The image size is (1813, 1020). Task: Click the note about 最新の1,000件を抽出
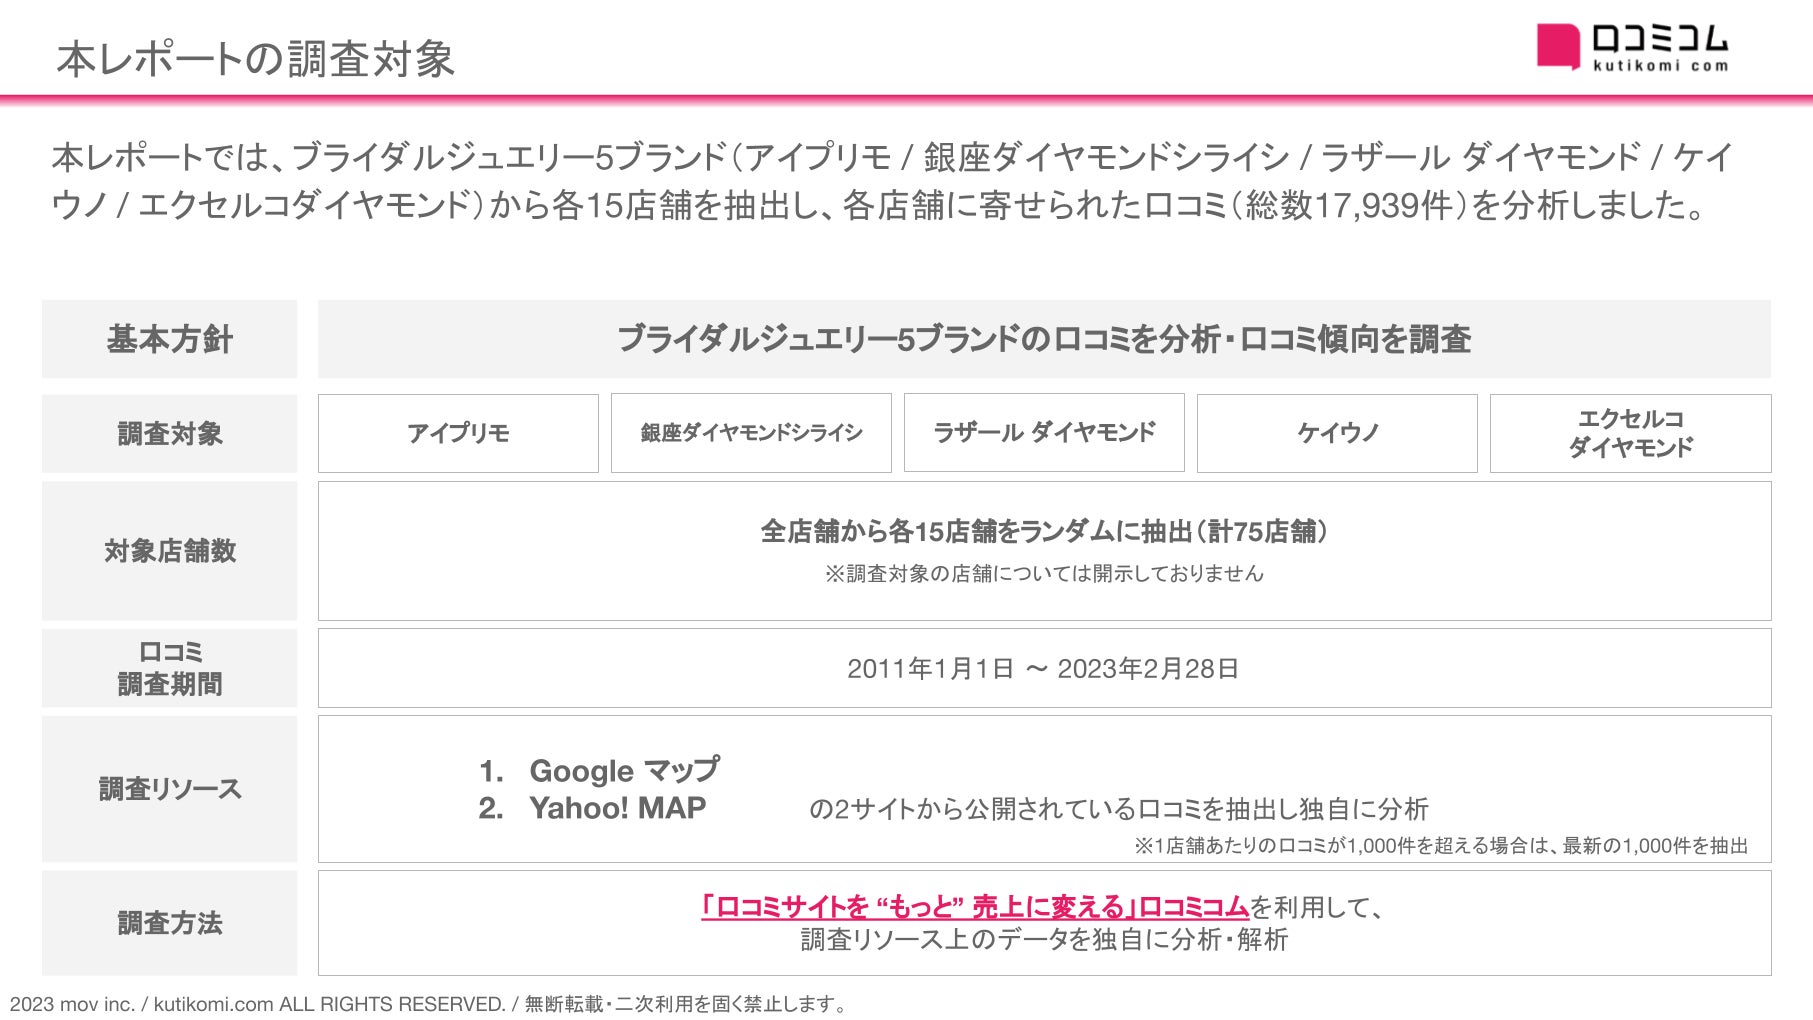(x=1441, y=846)
